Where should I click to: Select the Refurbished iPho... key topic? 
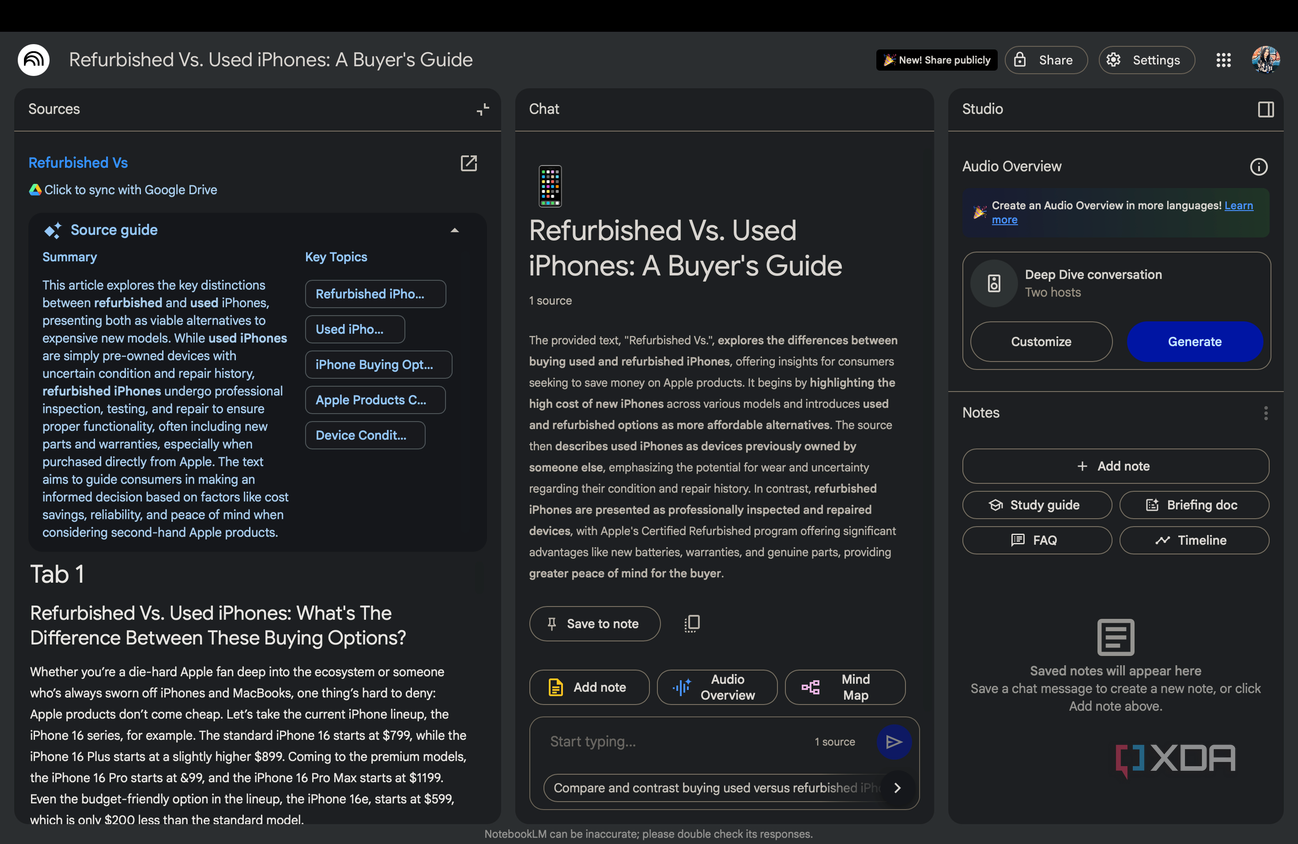click(x=375, y=294)
